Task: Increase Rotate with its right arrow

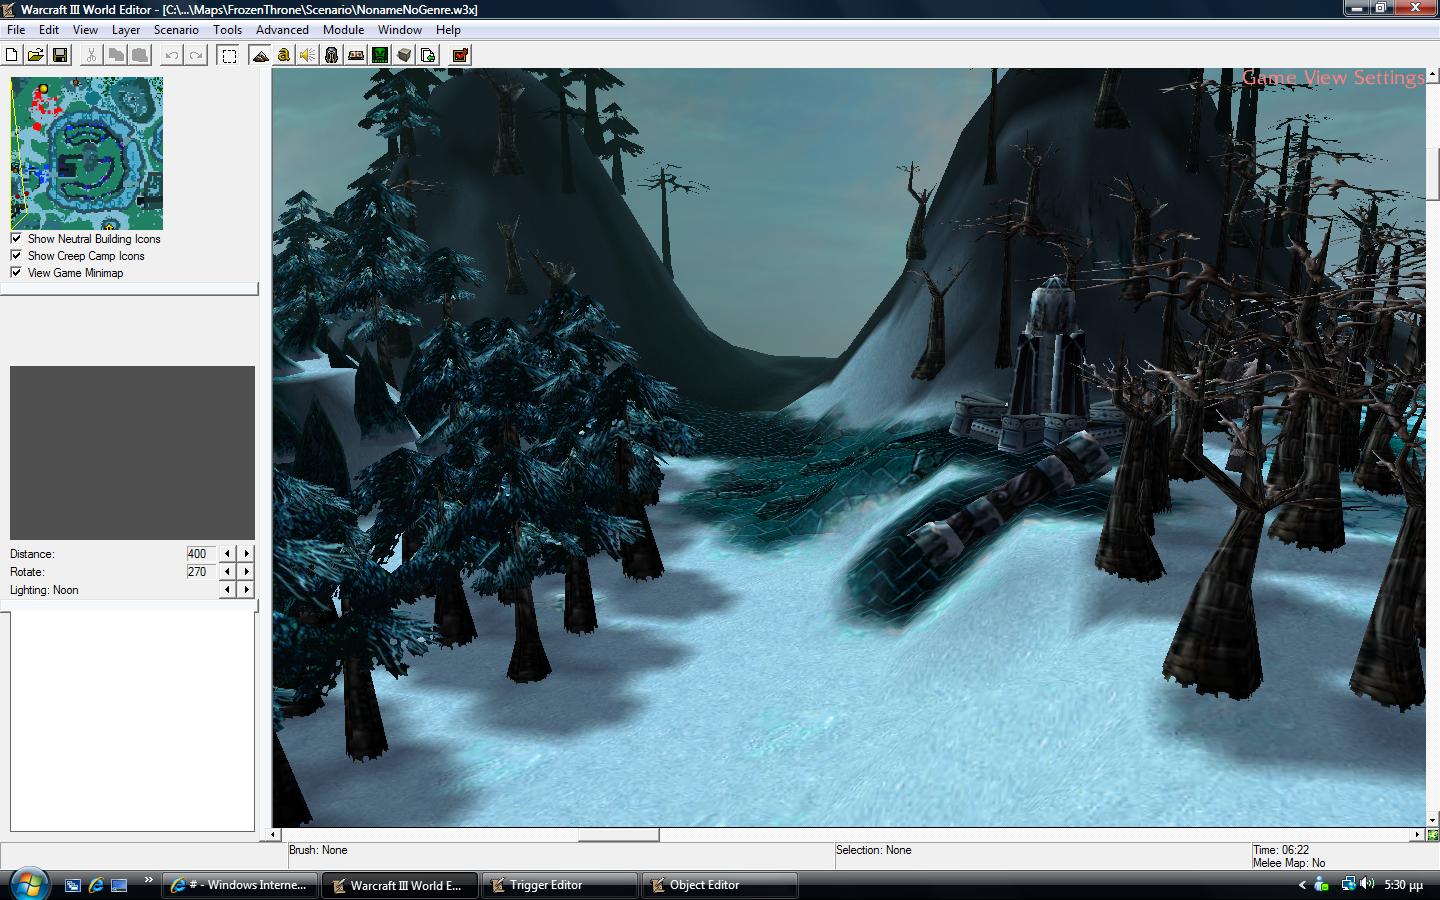Action: (x=247, y=571)
